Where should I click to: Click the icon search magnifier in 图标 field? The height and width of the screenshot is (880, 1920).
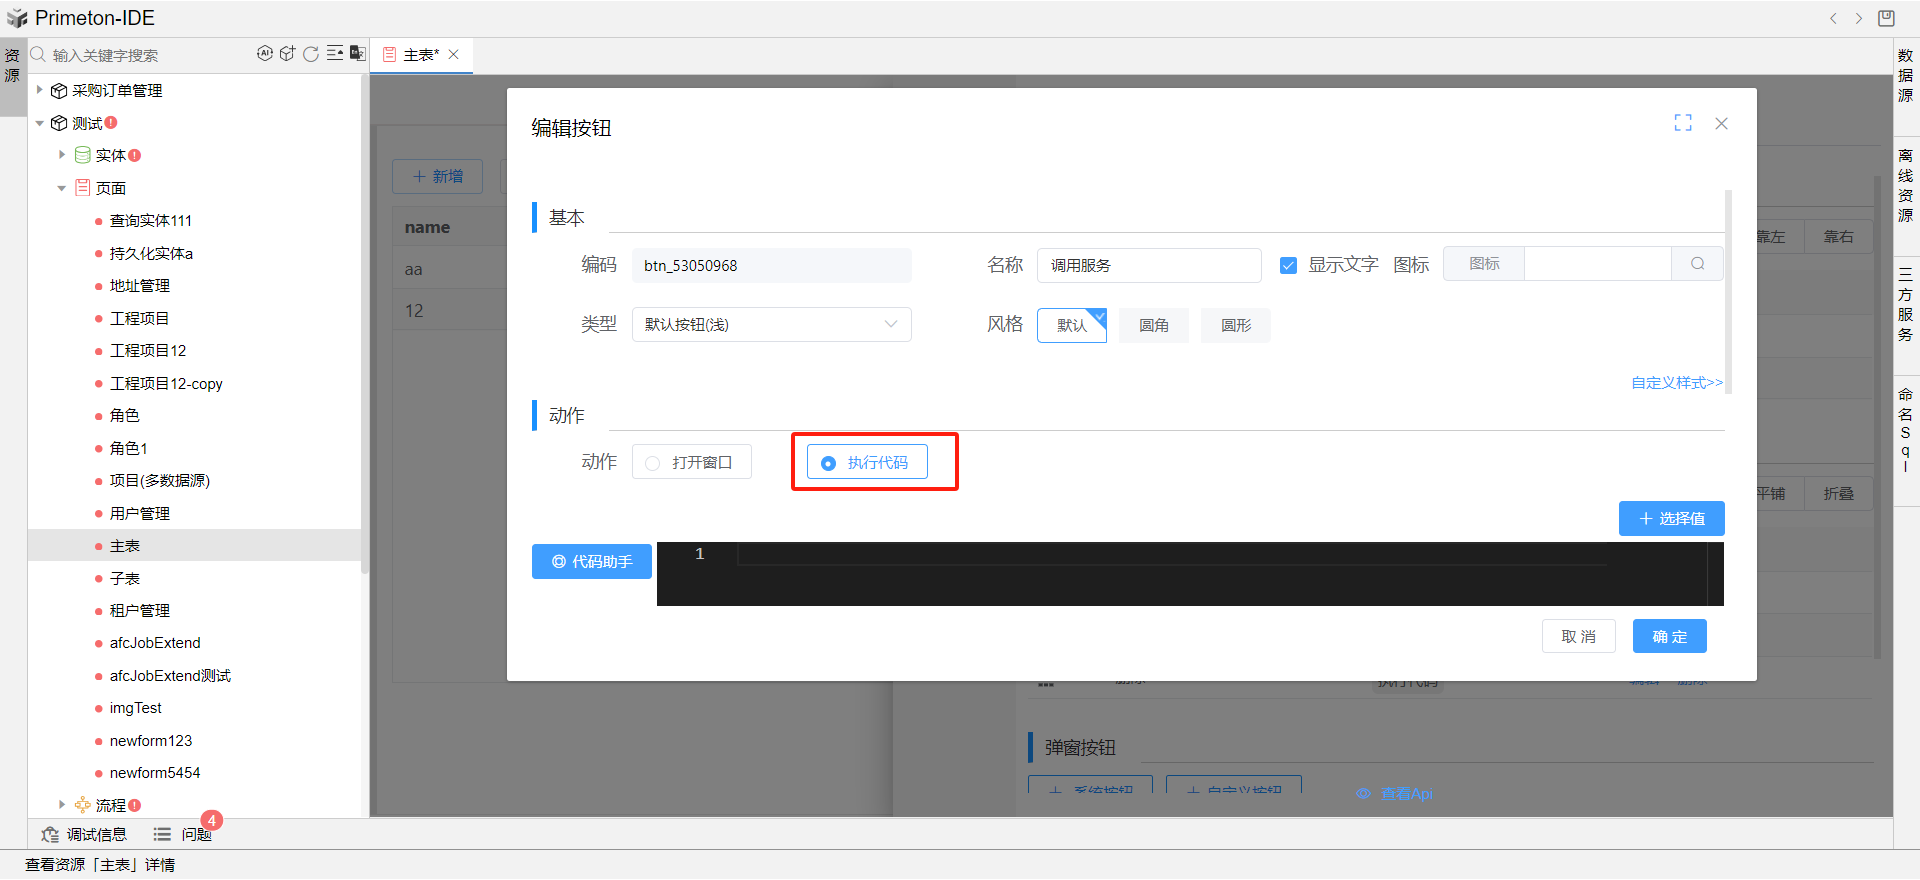point(1697,264)
